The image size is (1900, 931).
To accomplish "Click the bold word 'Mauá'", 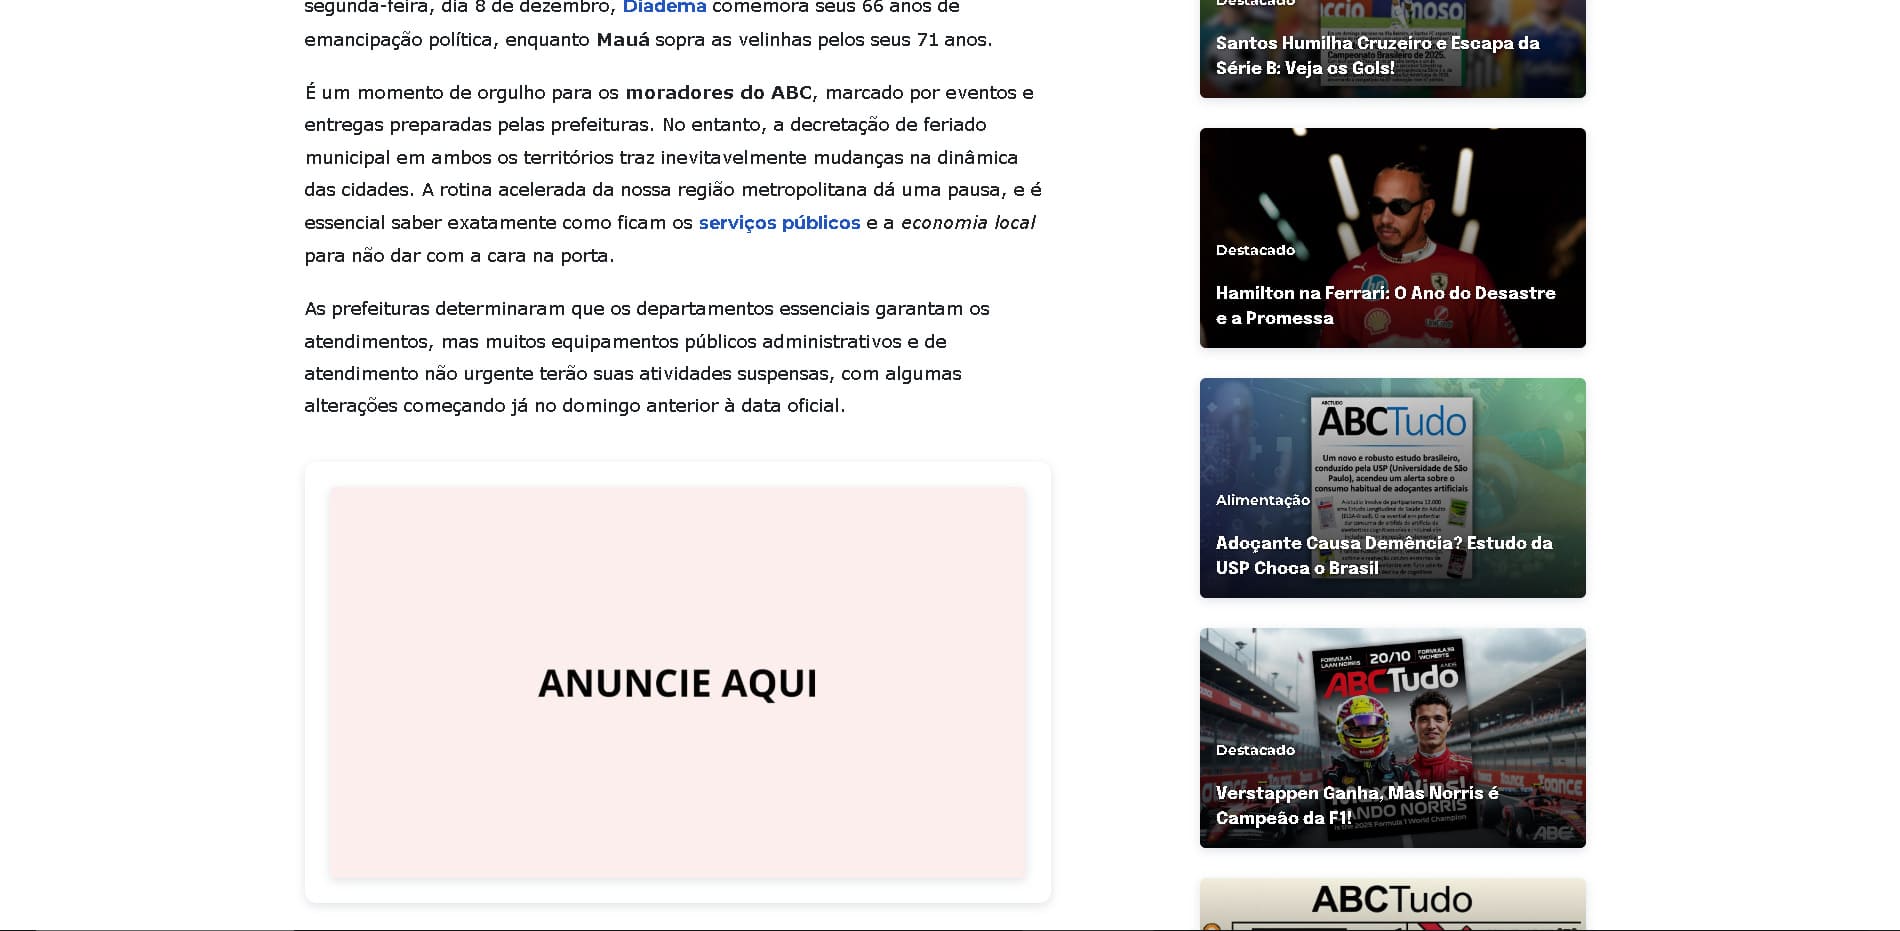I will (x=623, y=40).
